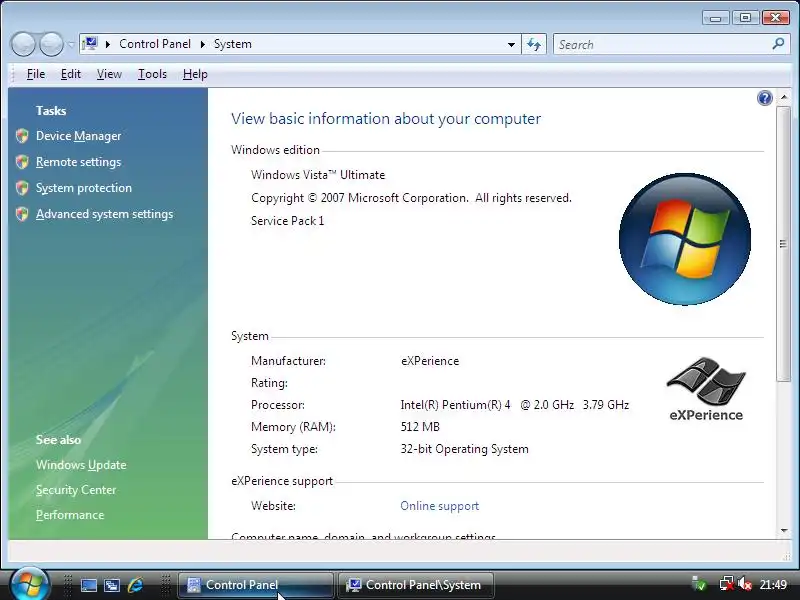Minimize the System window
This screenshot has height=600, width=800.
coord(715,18)
